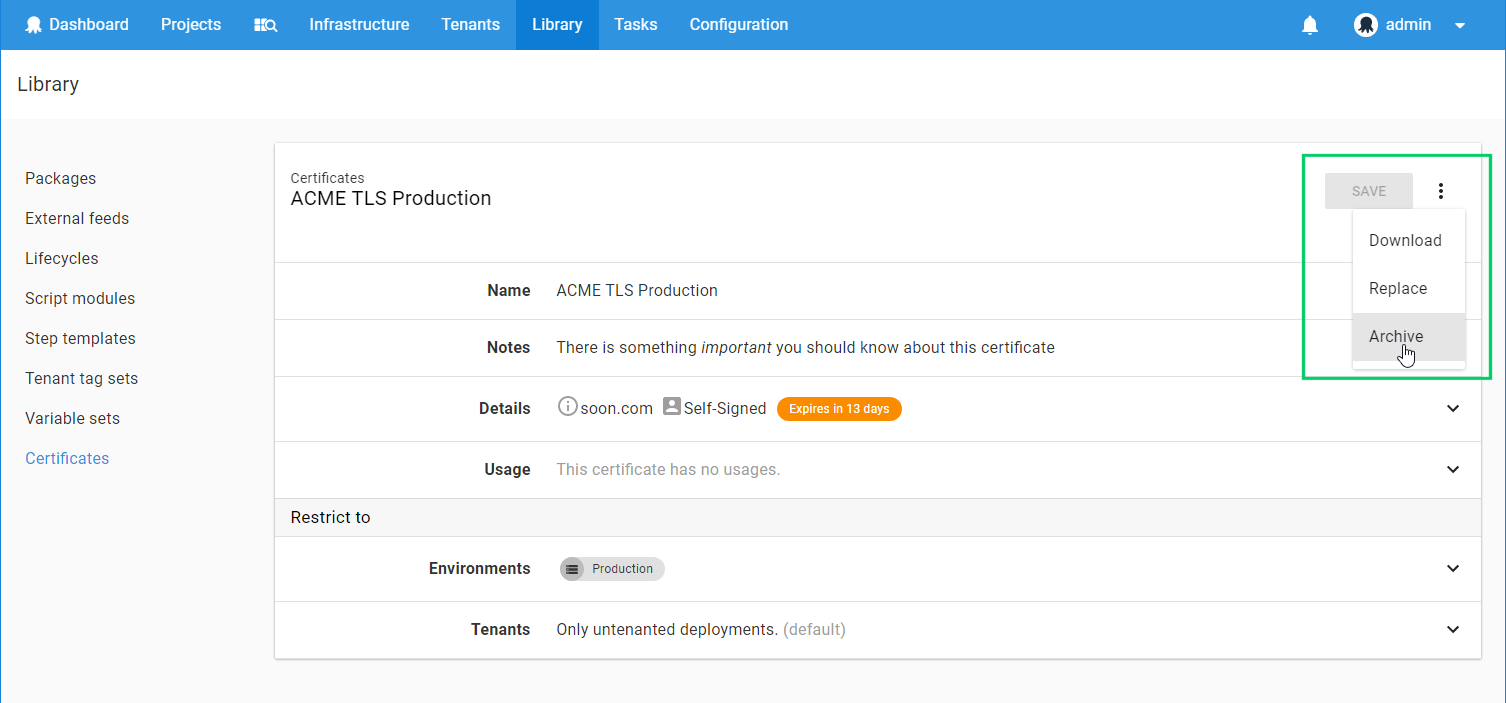Click the info icon beside soon.com
Viewport: 1506px width, 703px height.
(x=567, y=407)
